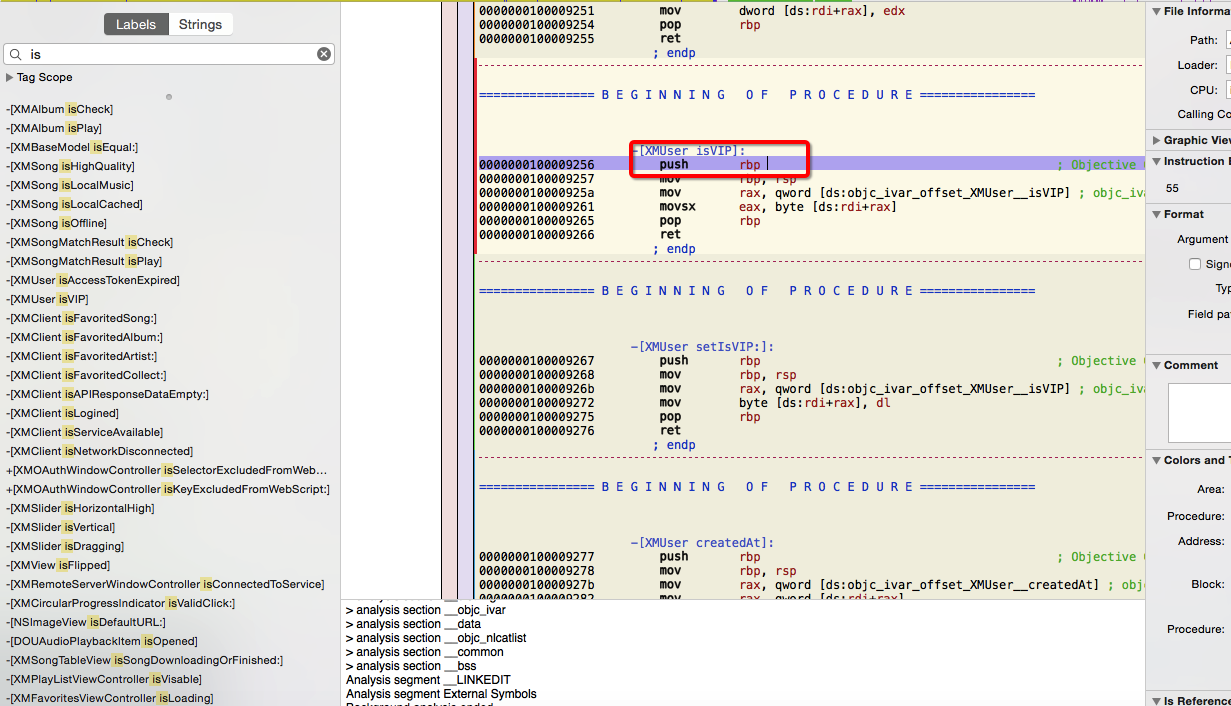Select label -[XMClient isFavoritedSong:]

coord(81,318)
